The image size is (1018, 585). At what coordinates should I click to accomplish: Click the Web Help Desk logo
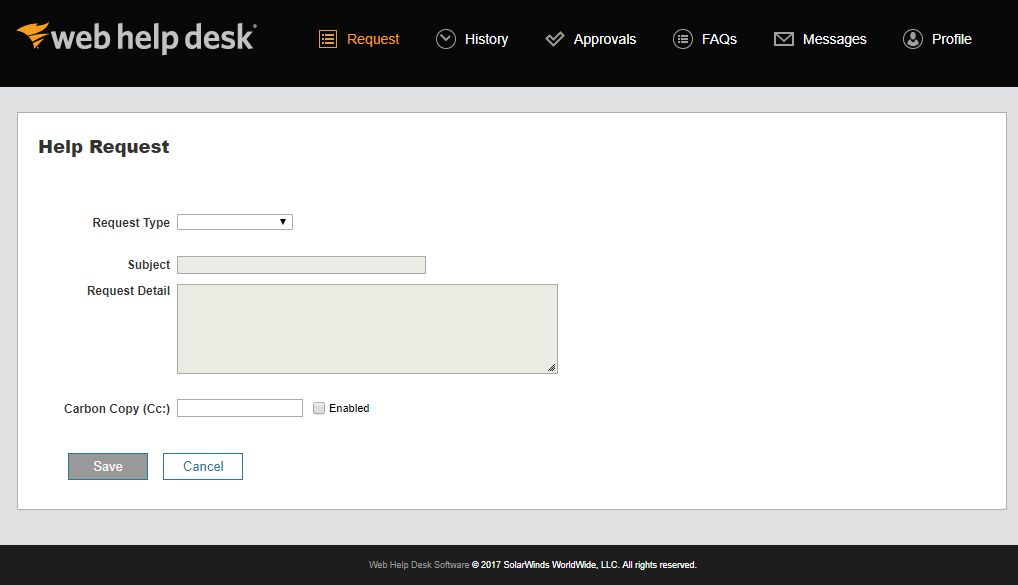click(137, 37)
